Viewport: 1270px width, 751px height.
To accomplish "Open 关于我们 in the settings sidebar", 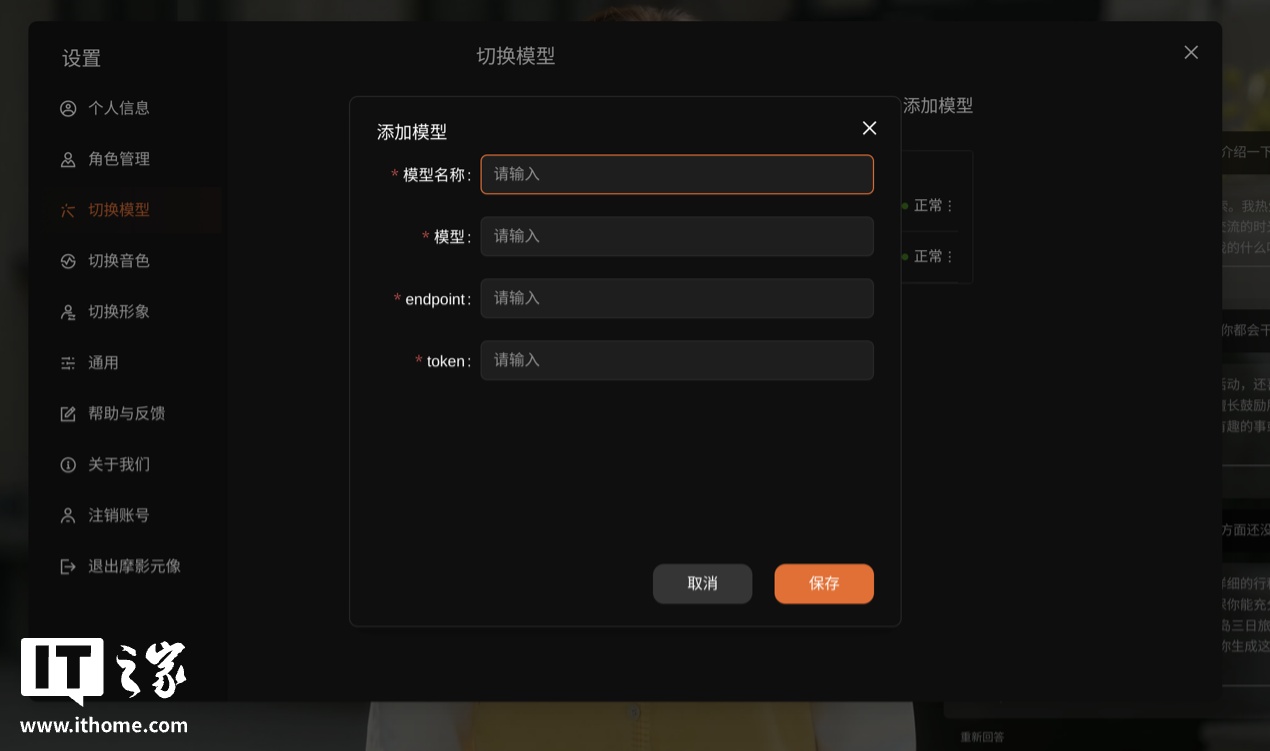I will tap(119, 465).
